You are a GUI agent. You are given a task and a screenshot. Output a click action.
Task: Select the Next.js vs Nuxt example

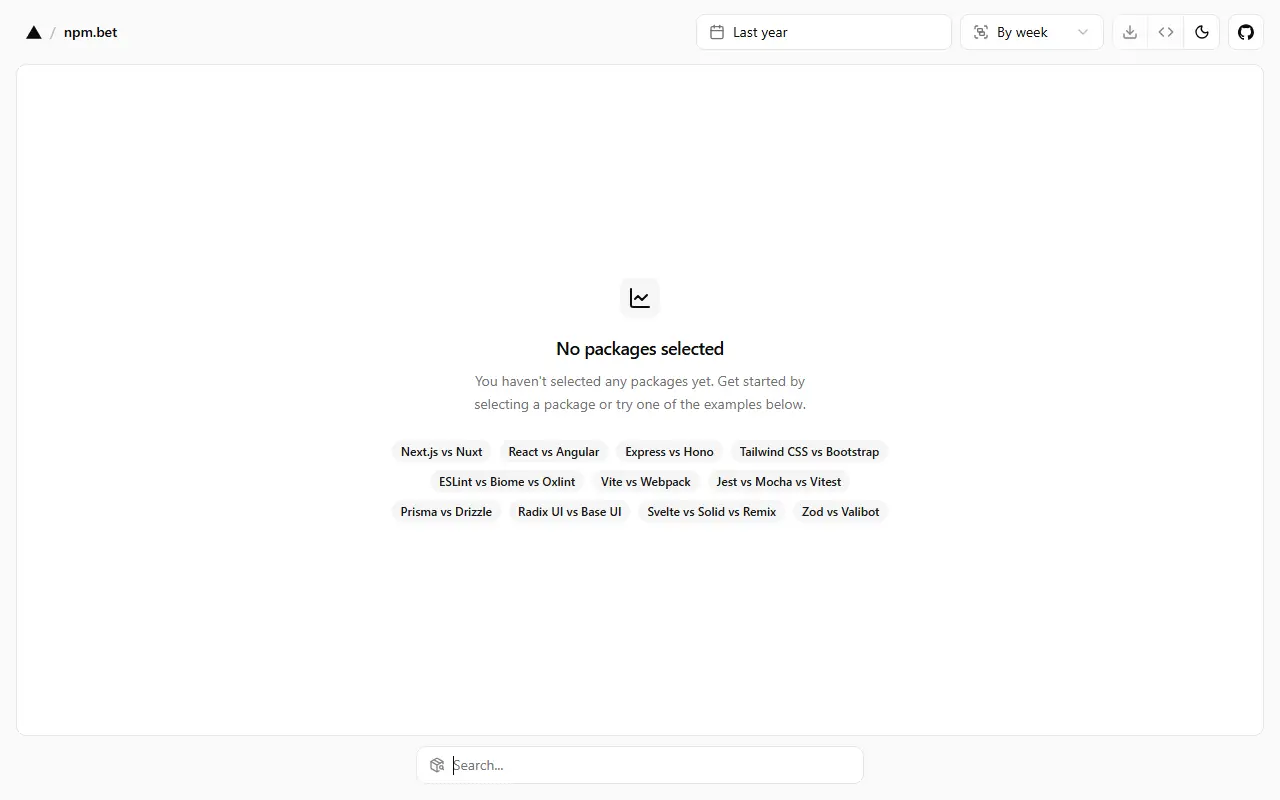click(x=442, y=452)
